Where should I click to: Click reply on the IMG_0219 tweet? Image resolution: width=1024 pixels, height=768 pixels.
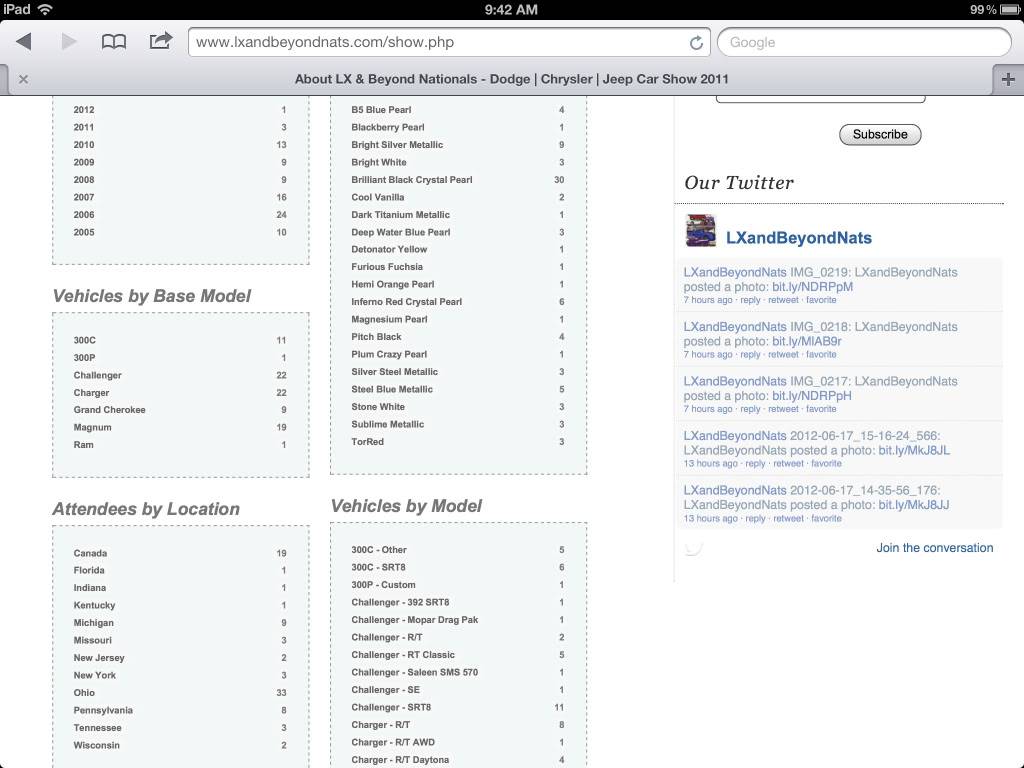(750, 300)
